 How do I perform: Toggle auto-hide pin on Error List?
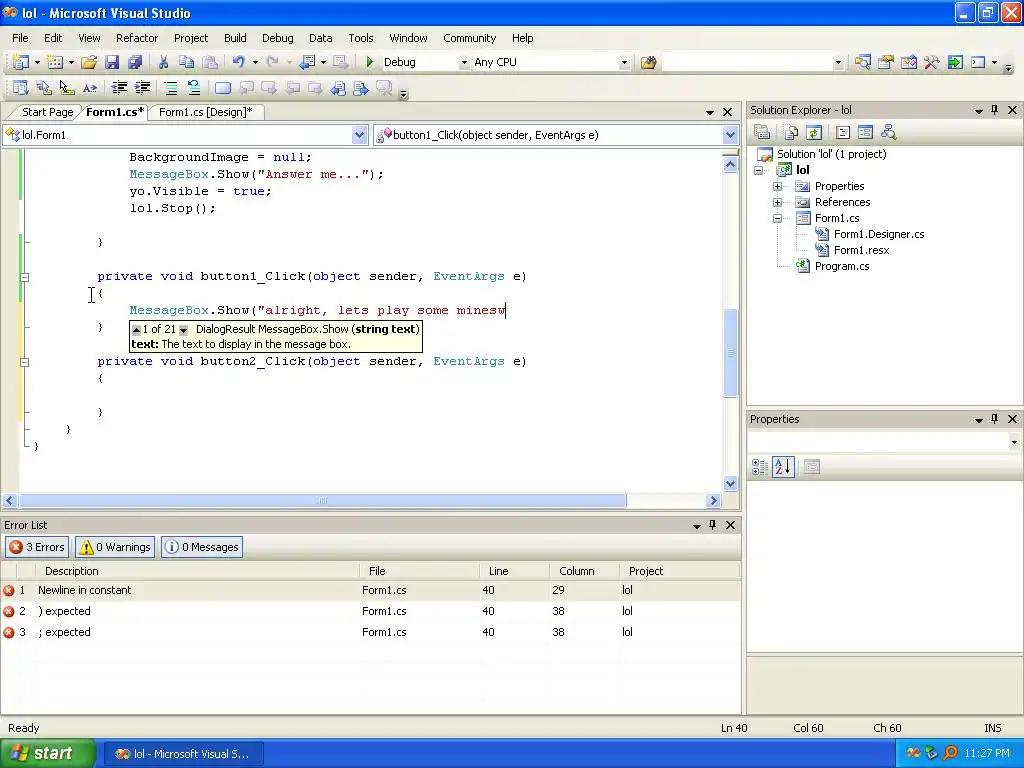[712, 525]
